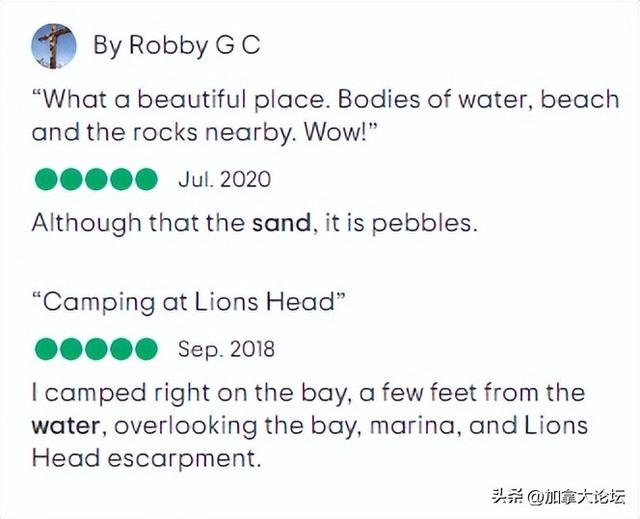Click the fourth rating bubble of Sep. 2018 review
The width and height of the screenshot is (640, 519).
[x=121, y=349]
